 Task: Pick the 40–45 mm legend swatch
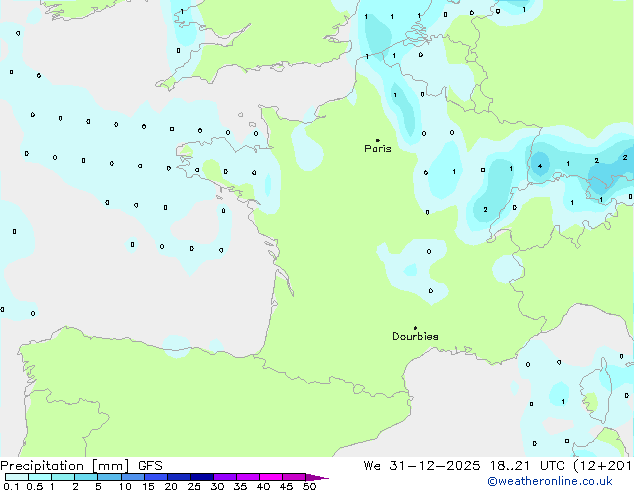point(271,477)
